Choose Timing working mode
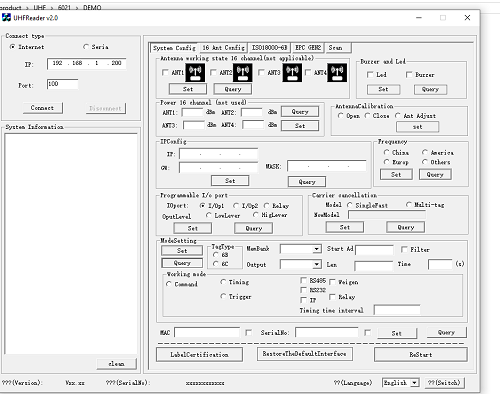The image size is (500, 394). pos(223,282)
